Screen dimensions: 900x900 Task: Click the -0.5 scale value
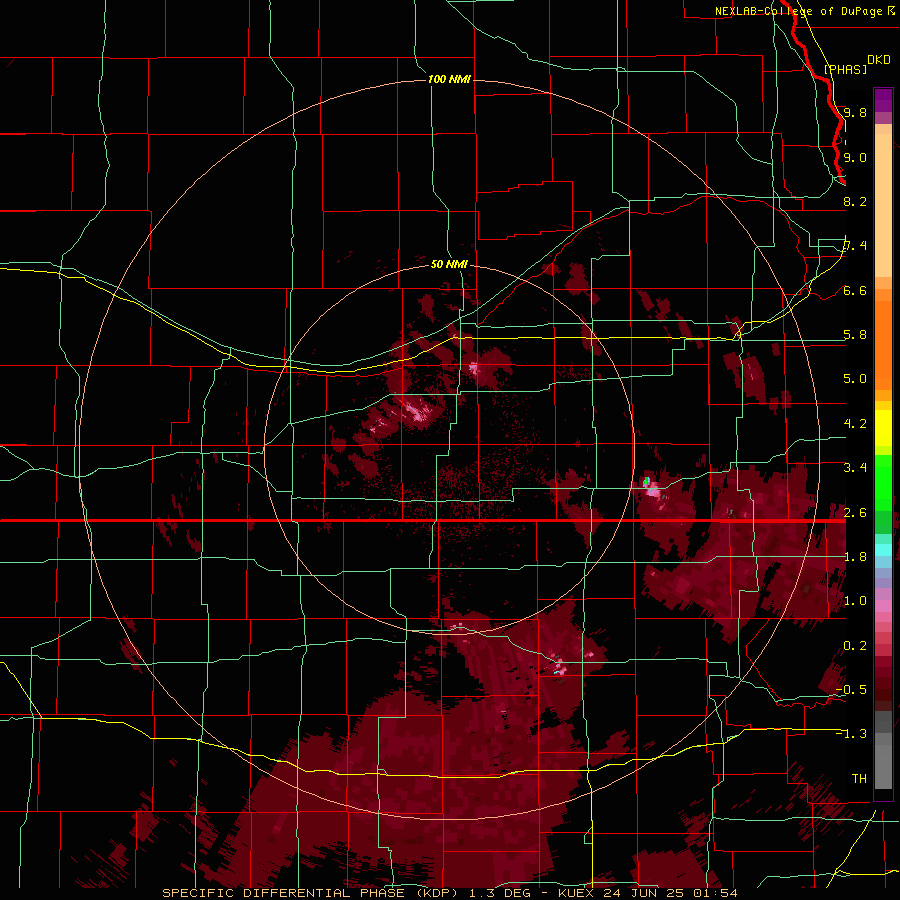851,689
